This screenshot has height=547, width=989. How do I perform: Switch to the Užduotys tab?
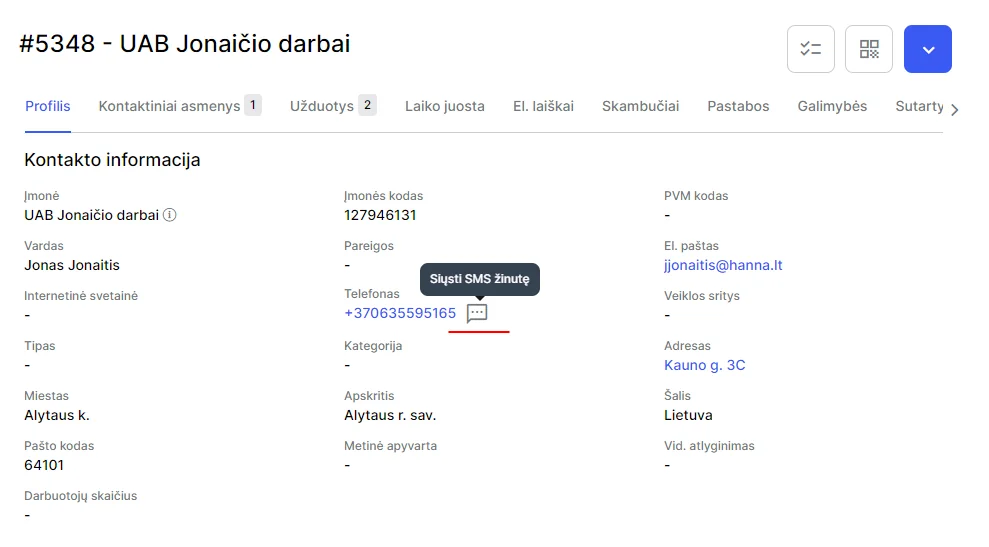coord(333,106)
